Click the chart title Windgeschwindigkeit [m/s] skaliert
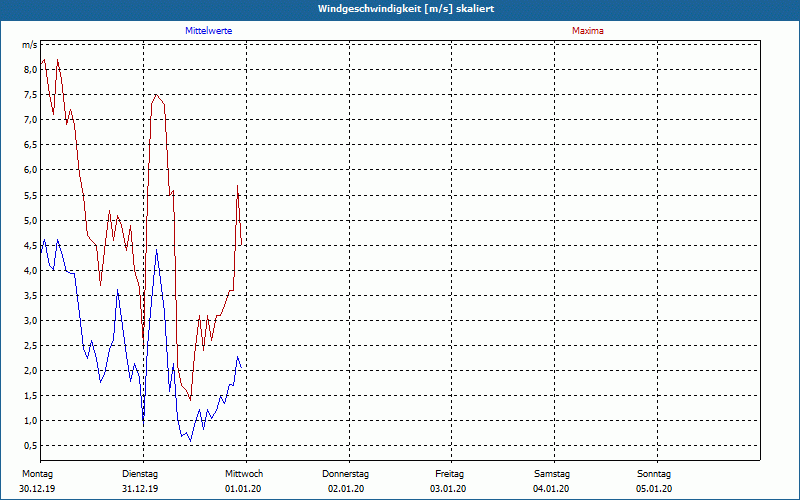This screenshot has height=500, width=800. tap(406, 9)
